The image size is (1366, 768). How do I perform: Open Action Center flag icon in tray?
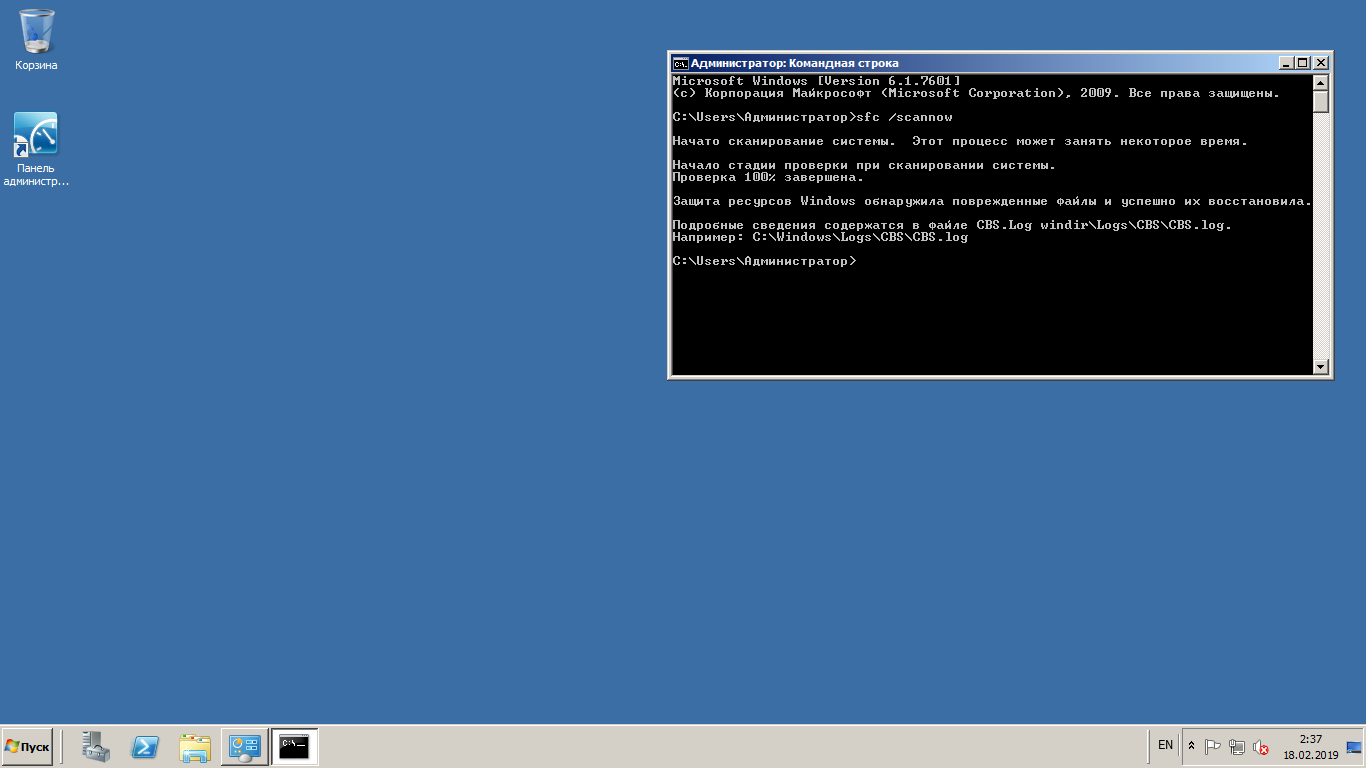(x=1213, y=747)
